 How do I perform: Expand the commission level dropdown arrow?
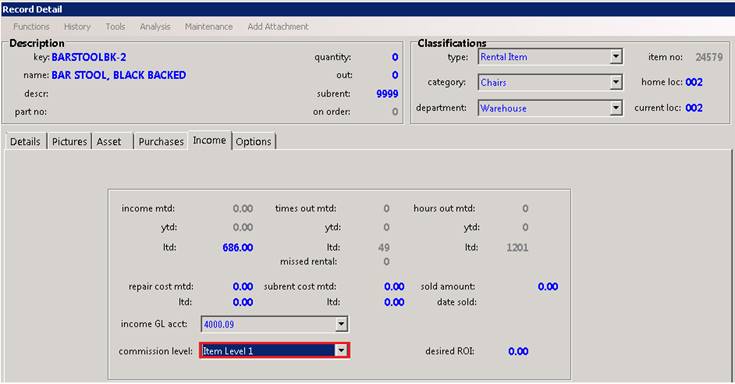click(341, 351)
